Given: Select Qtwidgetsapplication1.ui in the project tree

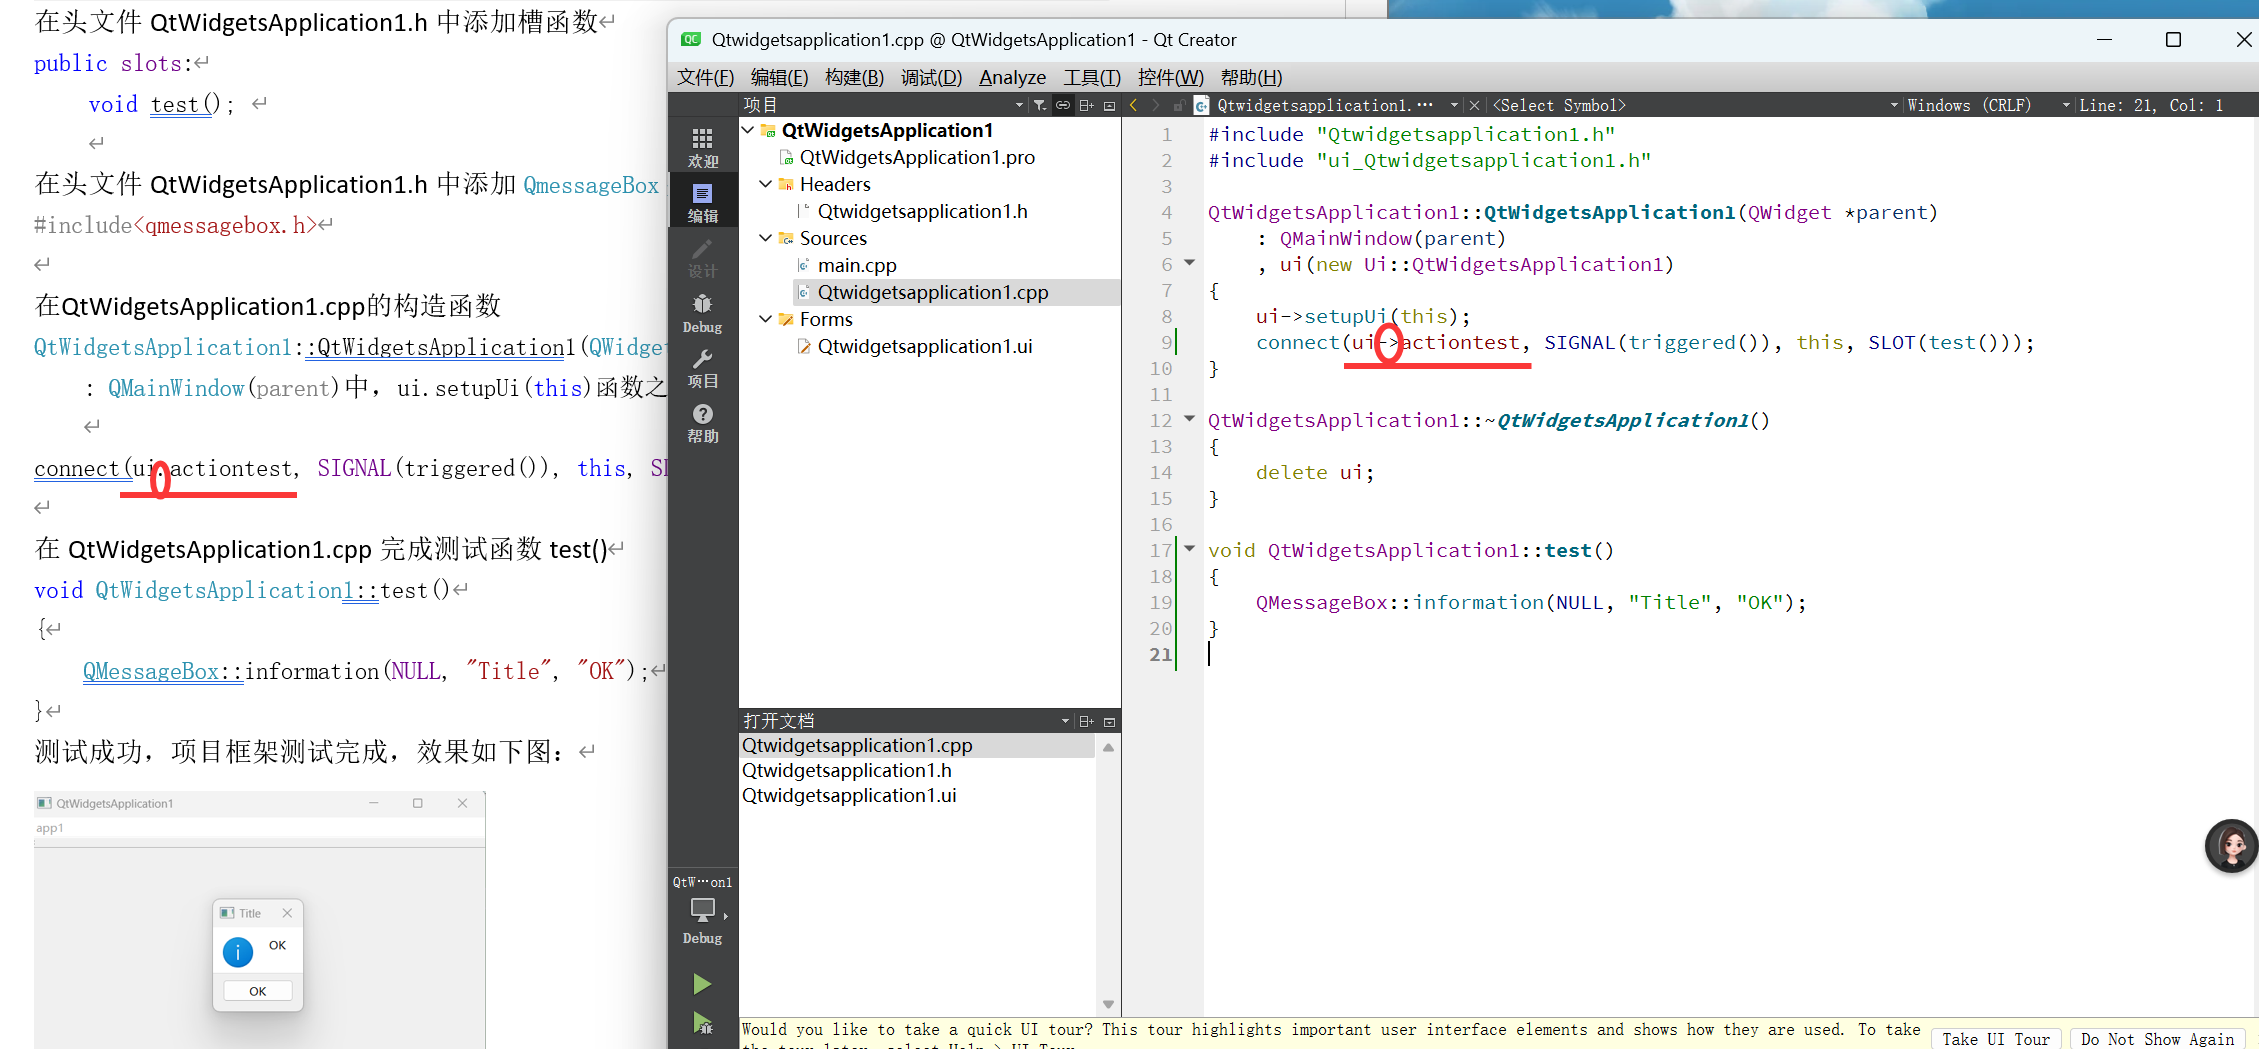Looking at the screenshot, I should pos(925,346).
